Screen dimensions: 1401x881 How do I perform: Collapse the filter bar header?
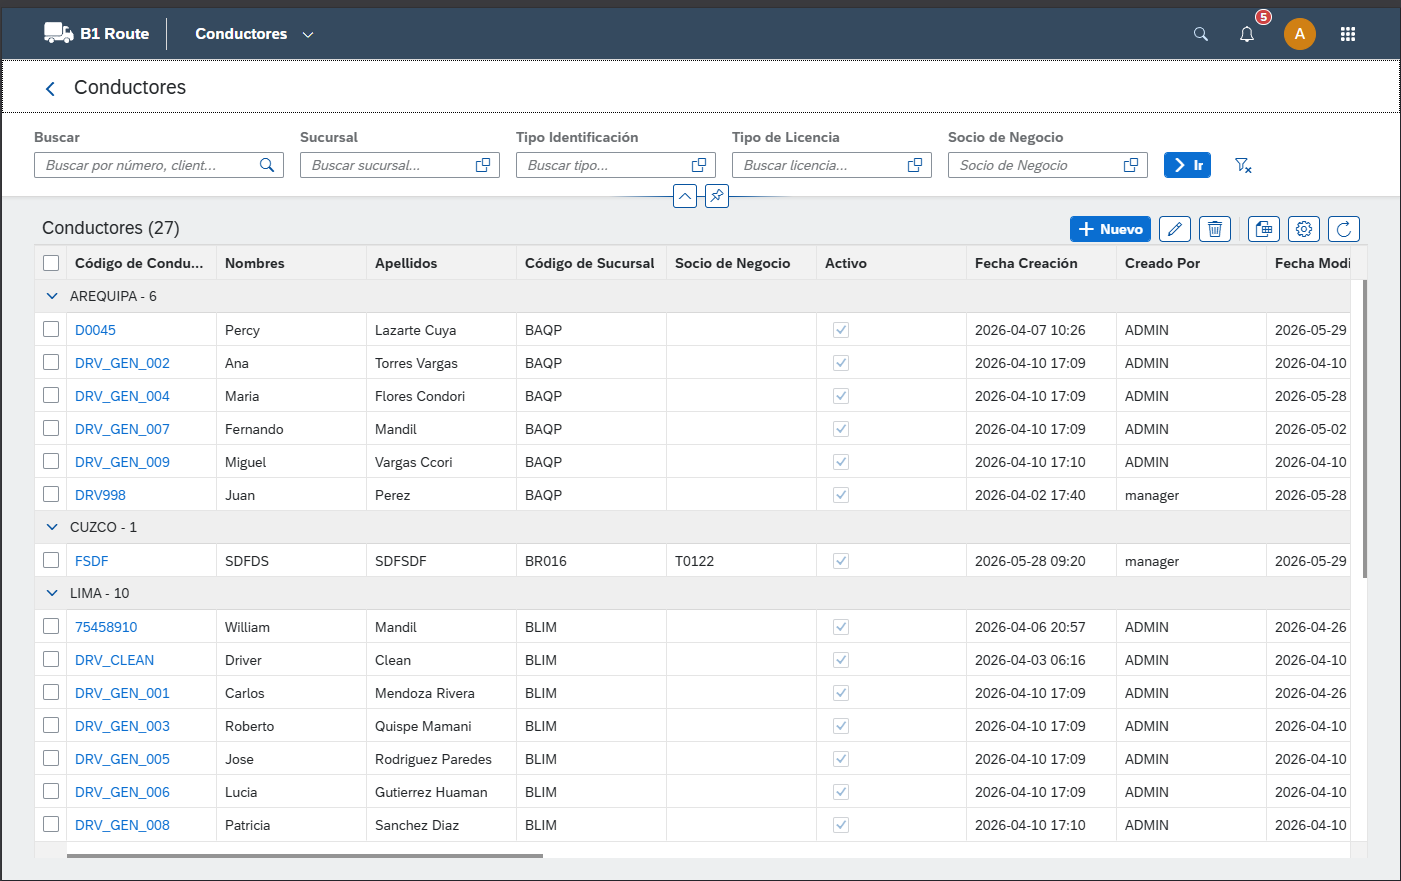[x=685, y=196]
